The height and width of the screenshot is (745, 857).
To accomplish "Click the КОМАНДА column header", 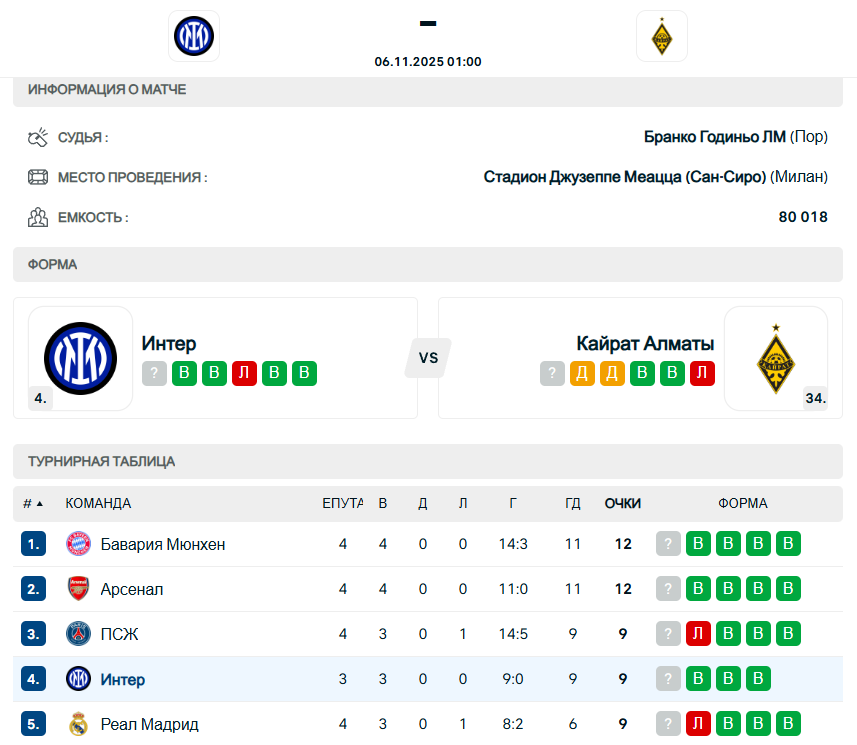I will click(x=98, y=503).
